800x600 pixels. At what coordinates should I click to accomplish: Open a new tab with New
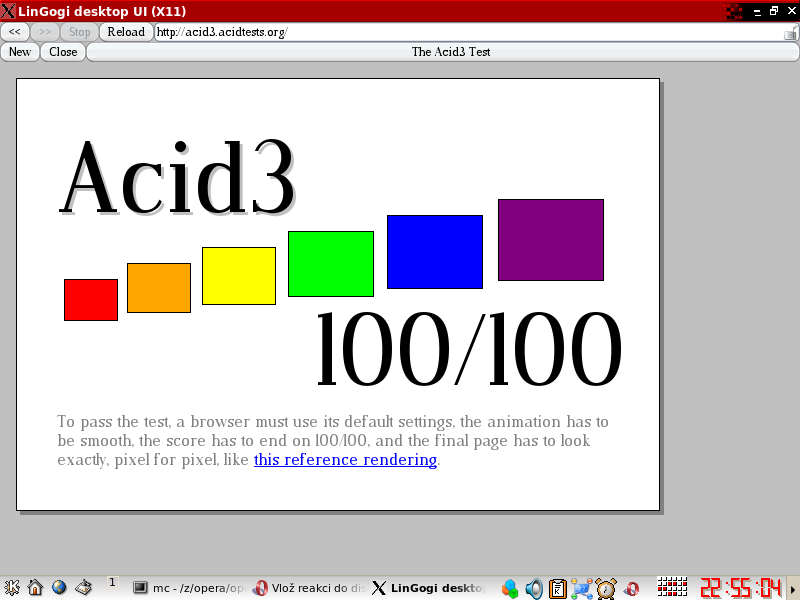pos(20,52)
